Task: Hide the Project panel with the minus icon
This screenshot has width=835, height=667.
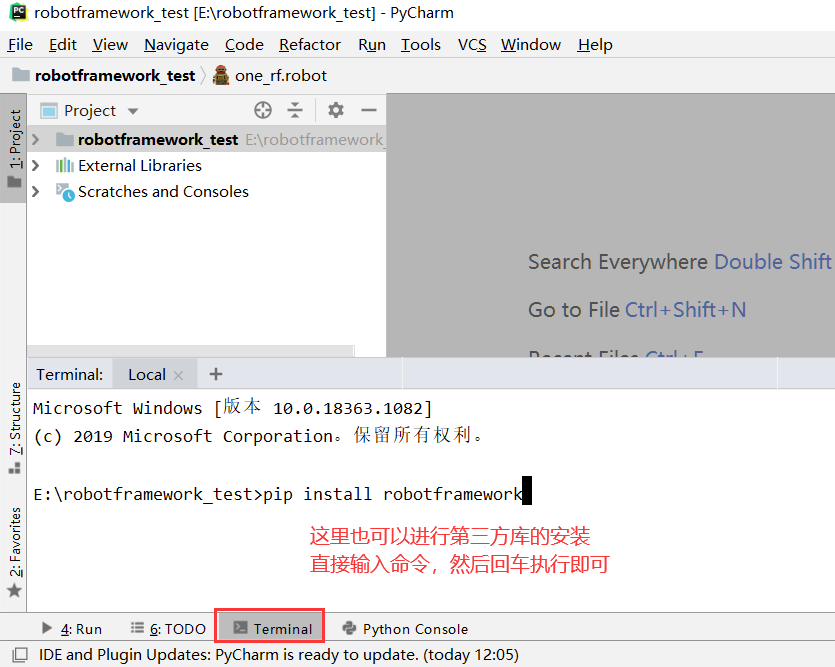Action: coord(370,110)
